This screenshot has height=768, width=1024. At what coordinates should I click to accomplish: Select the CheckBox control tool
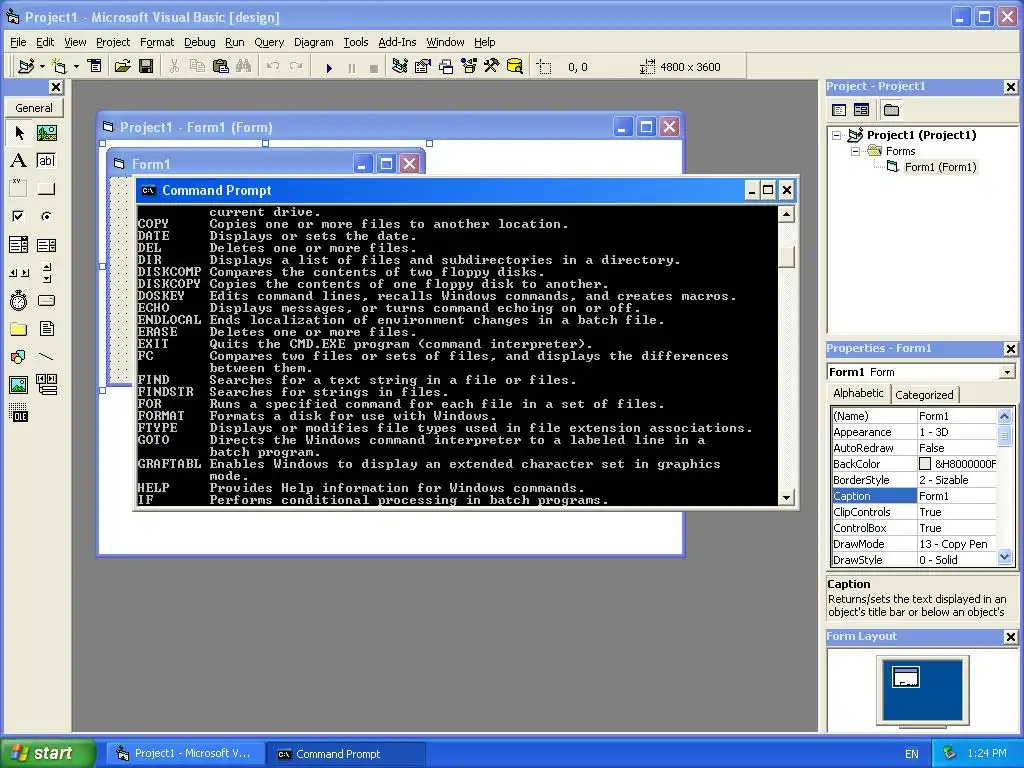click(x=19, y=216)
